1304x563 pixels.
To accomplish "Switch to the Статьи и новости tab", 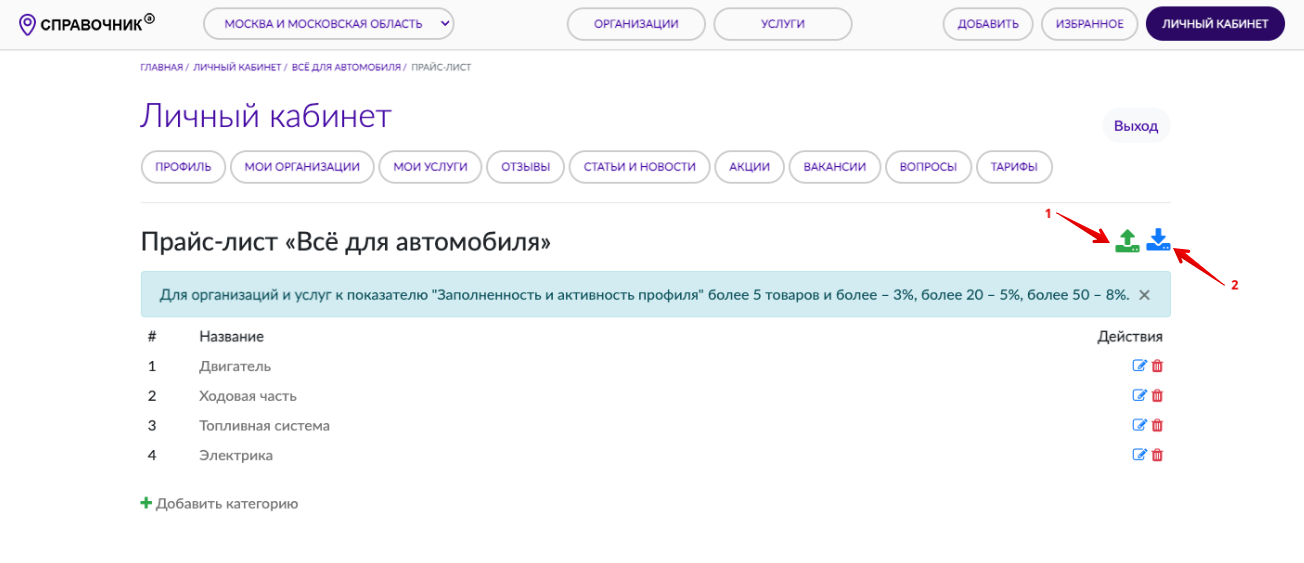I will (640, 167).
